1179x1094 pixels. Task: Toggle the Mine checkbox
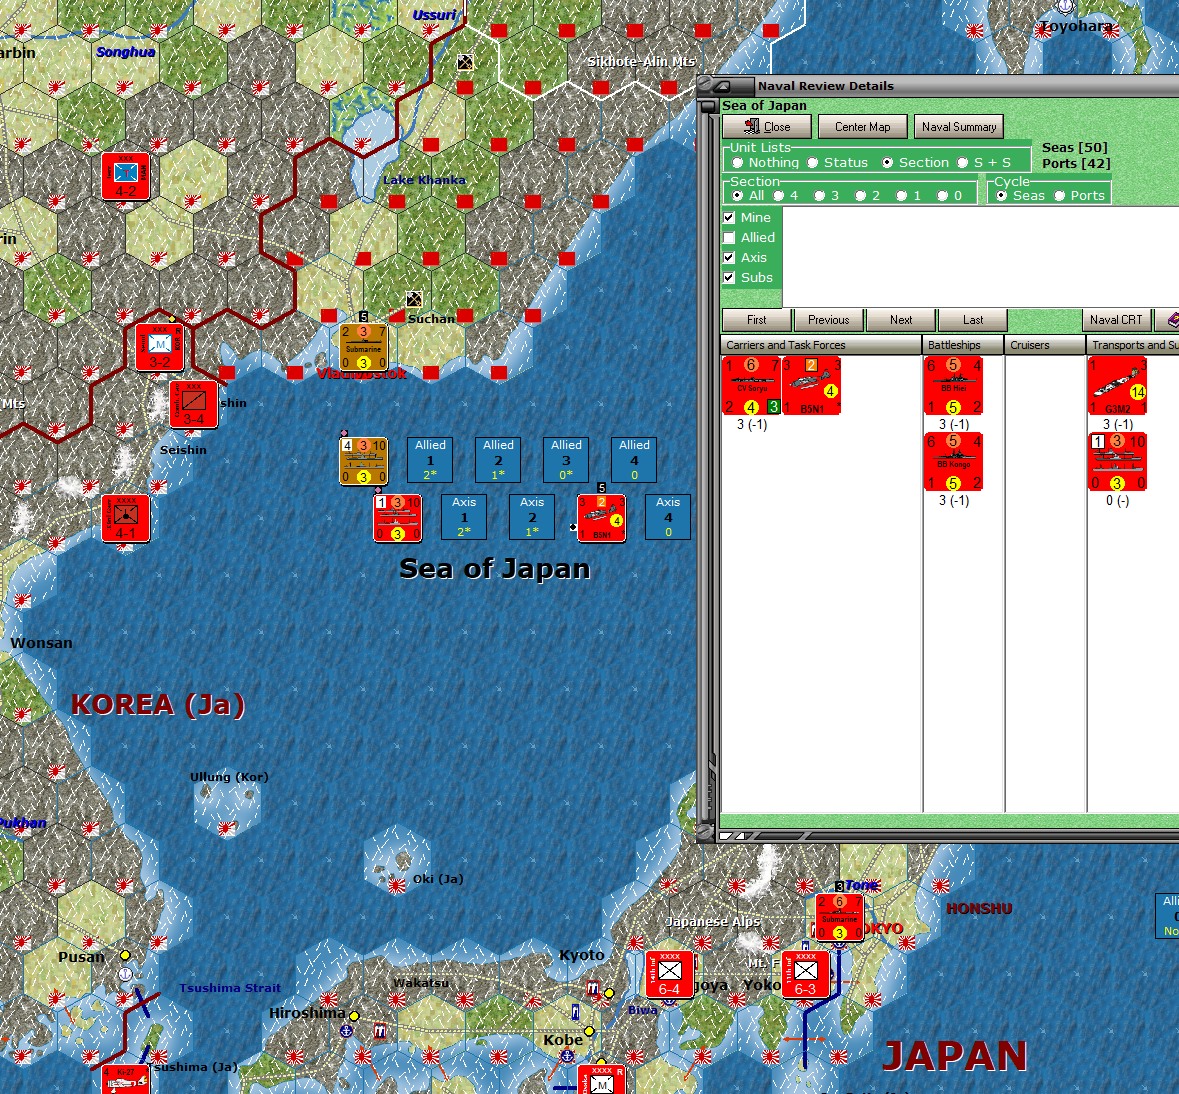729,217
